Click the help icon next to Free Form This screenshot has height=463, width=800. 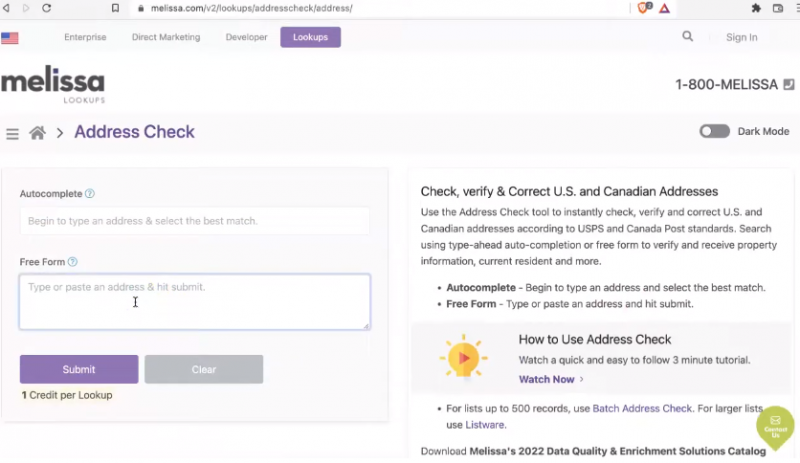[73, 262]
